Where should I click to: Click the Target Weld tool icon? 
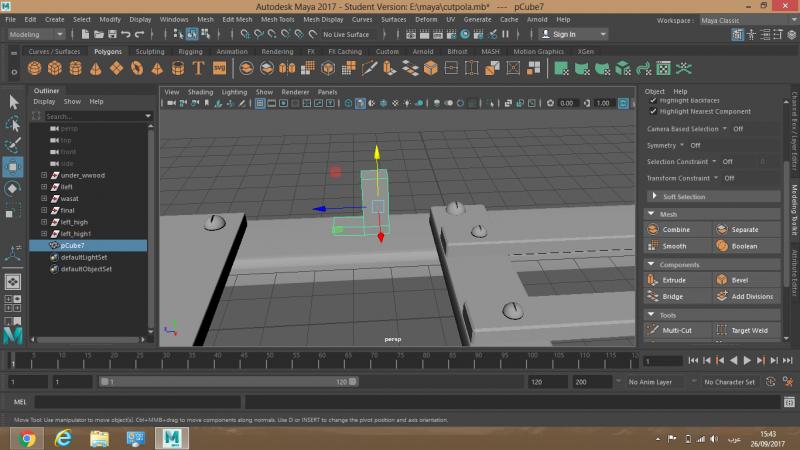pos(721,330)
